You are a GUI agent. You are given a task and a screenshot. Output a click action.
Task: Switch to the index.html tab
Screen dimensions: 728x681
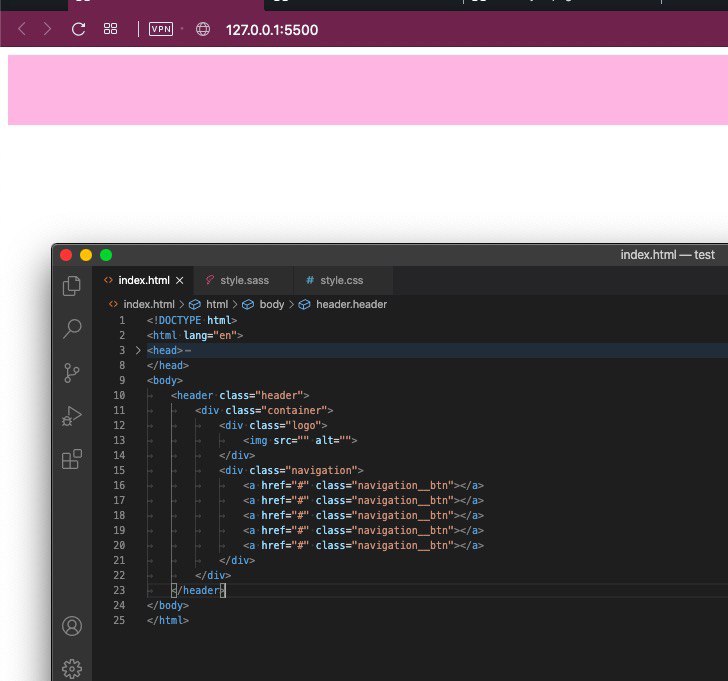[x=144, y=280]
